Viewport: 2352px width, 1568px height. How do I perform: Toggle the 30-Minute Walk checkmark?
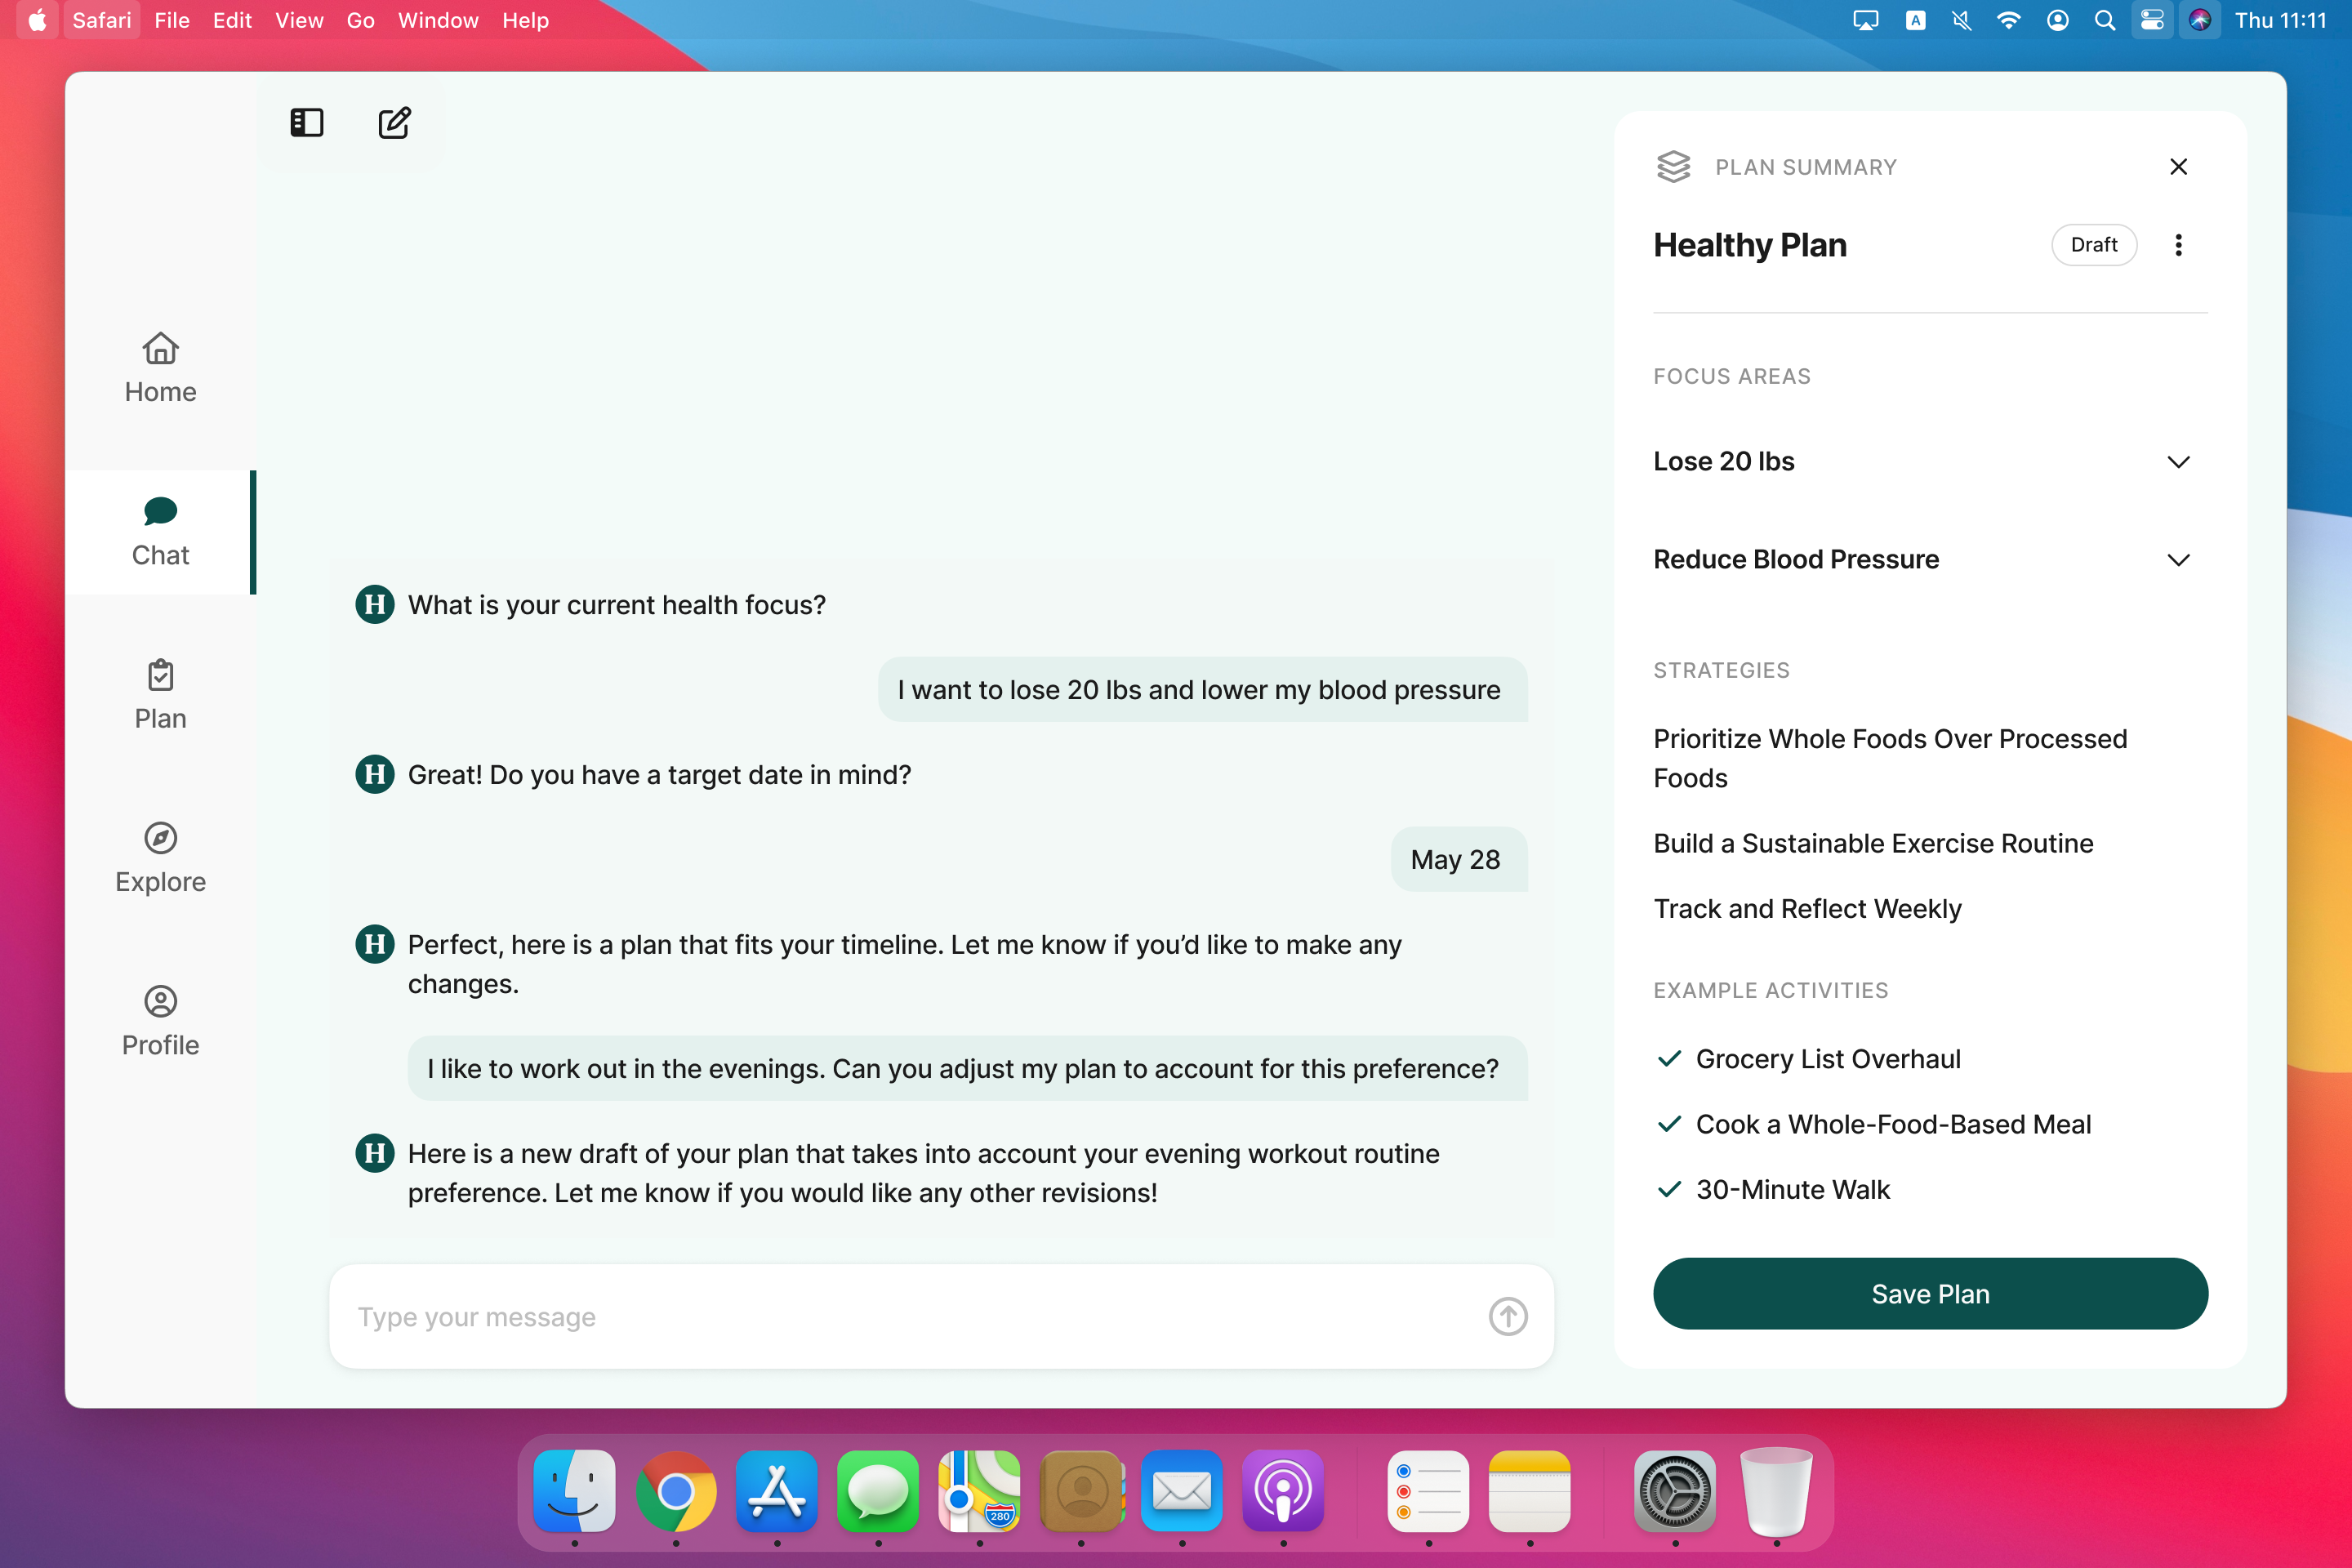point(1669,1189)
